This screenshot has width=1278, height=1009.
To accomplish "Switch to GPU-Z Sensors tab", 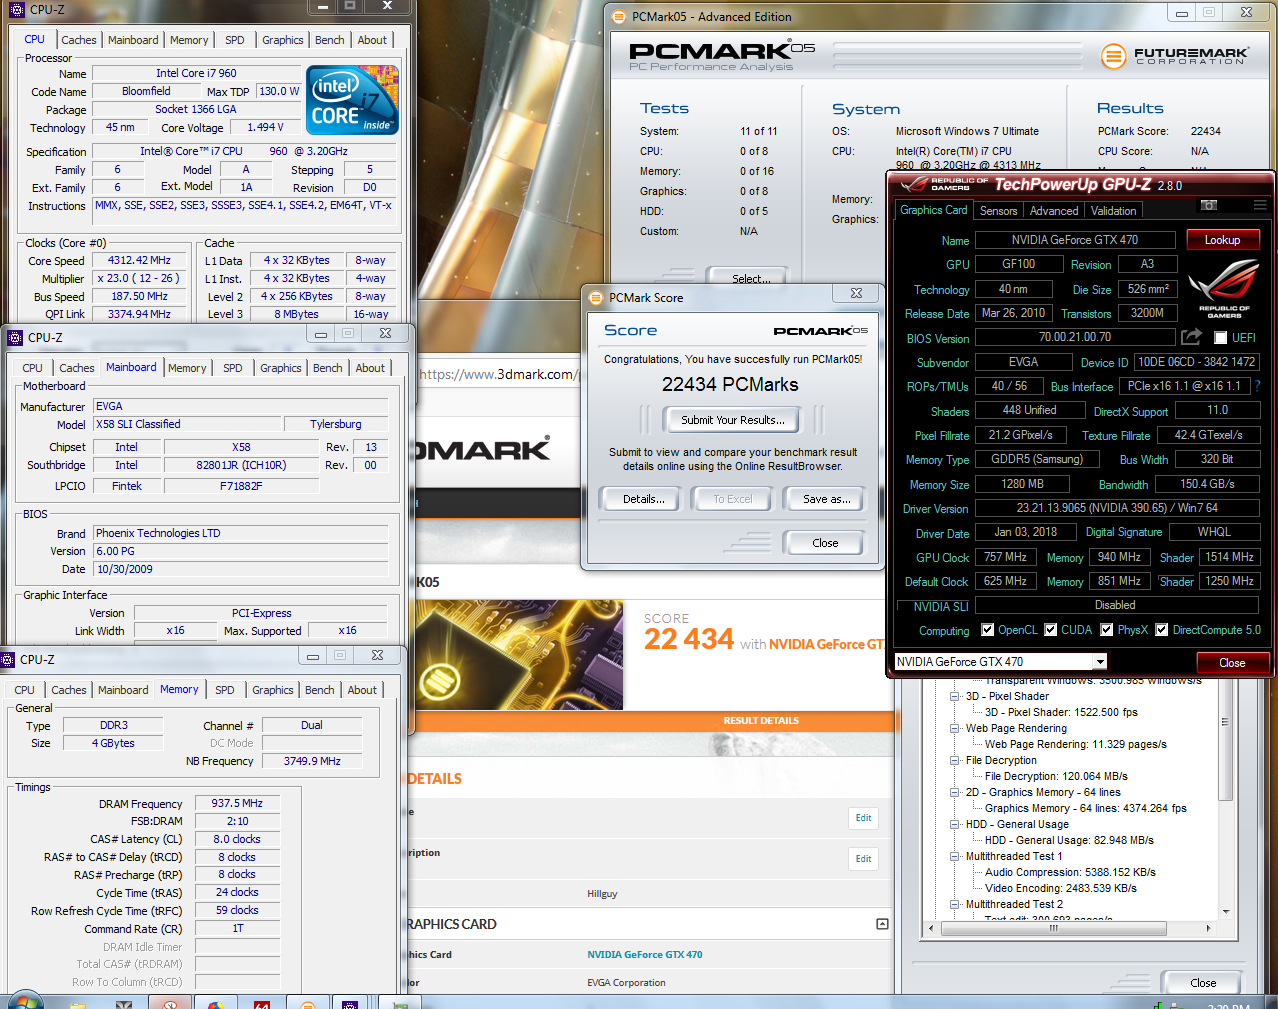I will click(998, 211).
